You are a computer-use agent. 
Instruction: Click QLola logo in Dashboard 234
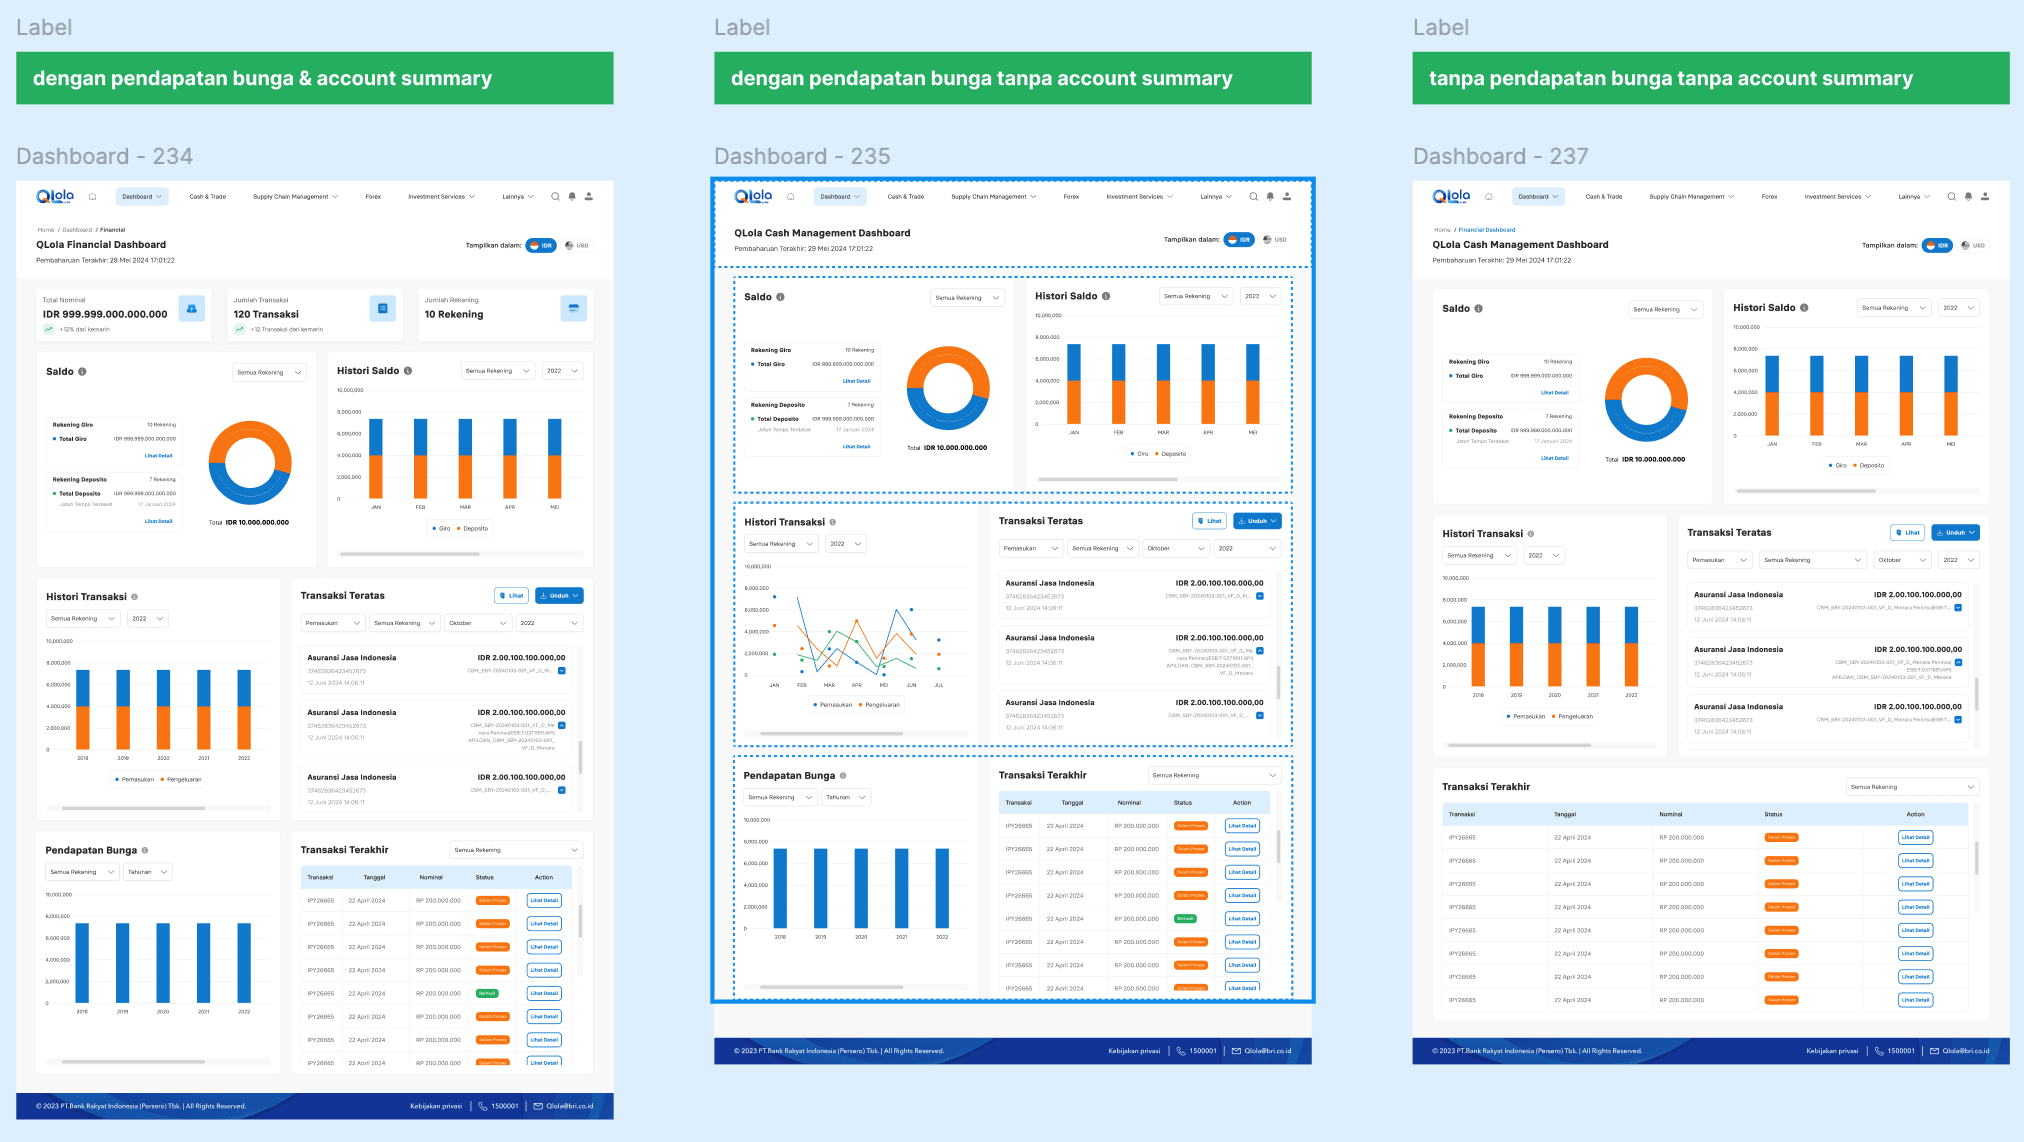55,197
